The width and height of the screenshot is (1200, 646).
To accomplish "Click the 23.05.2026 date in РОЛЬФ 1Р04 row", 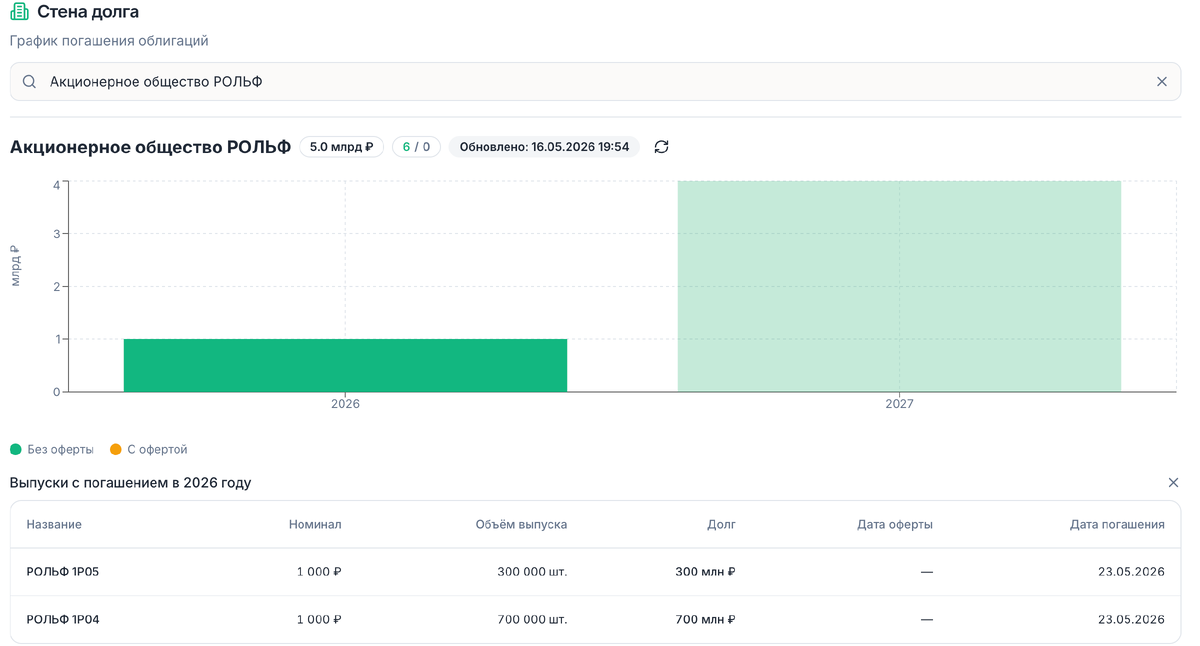I will tap(1131, 620).
